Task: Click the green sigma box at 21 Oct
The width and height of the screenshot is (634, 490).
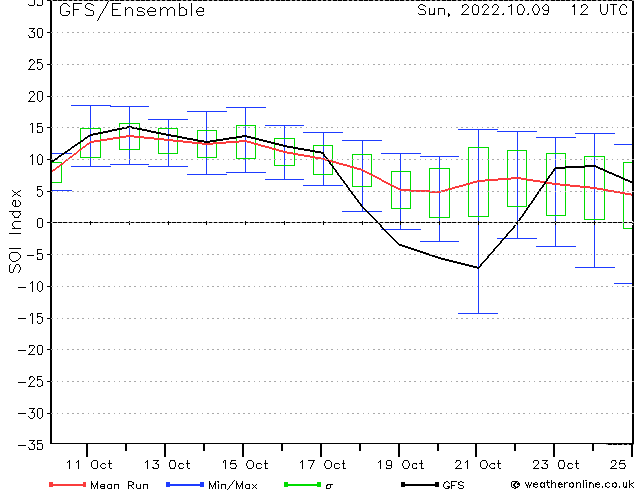Action: (478, 182)
